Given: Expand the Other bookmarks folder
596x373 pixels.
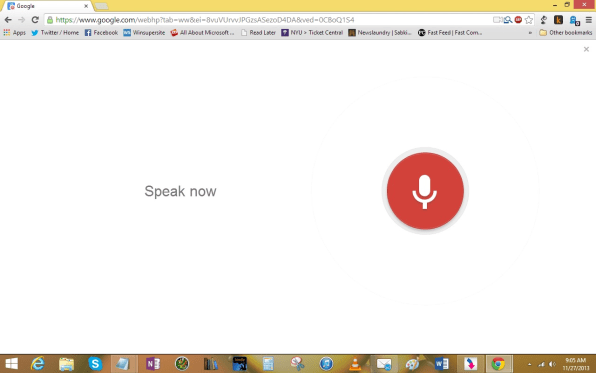Looking at the screenshot, I should 566,33.
